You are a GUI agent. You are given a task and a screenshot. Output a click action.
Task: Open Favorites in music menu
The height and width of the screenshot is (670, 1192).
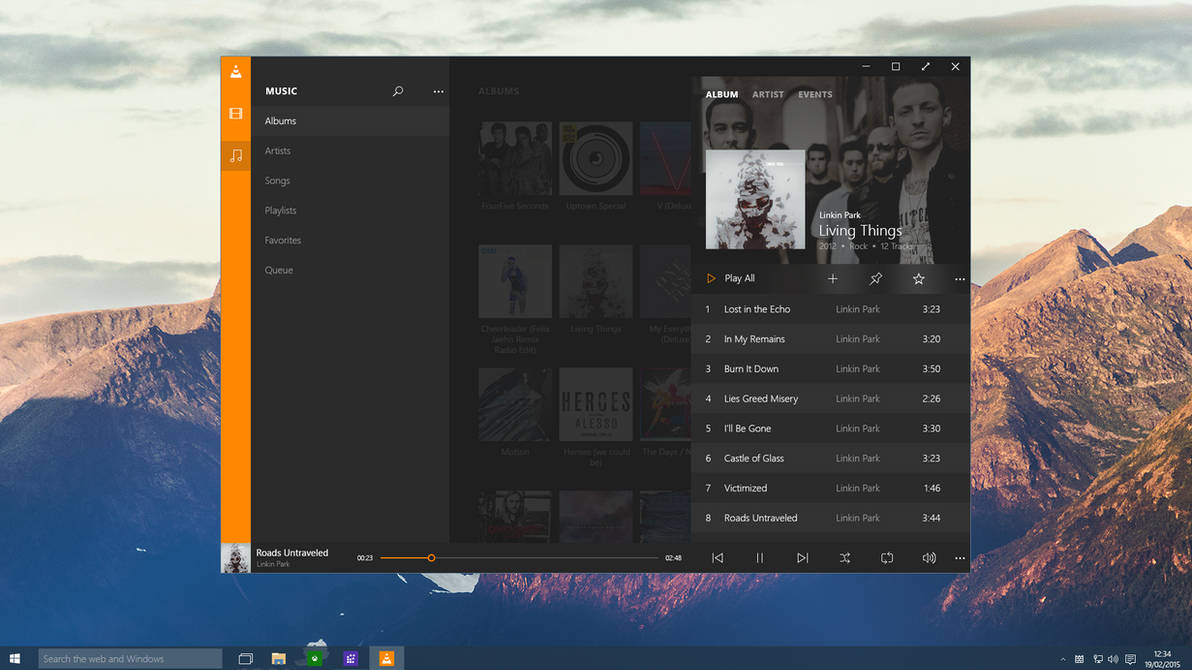(x=350, y=240)
